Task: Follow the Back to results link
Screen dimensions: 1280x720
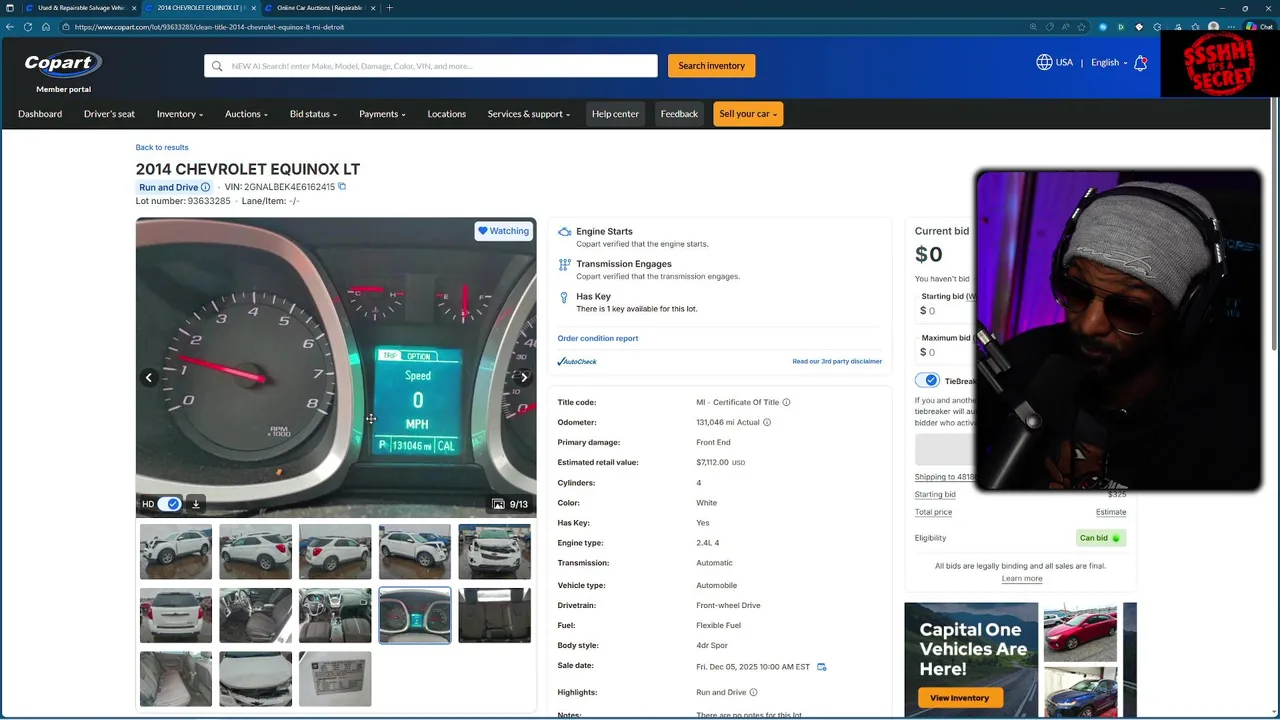Action: [162, 147]
